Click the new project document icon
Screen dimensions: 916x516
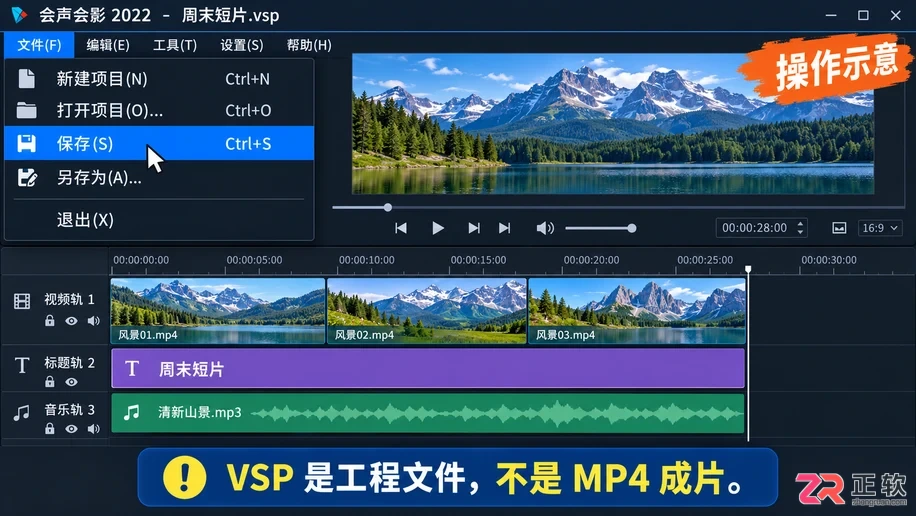click(26, 79)
